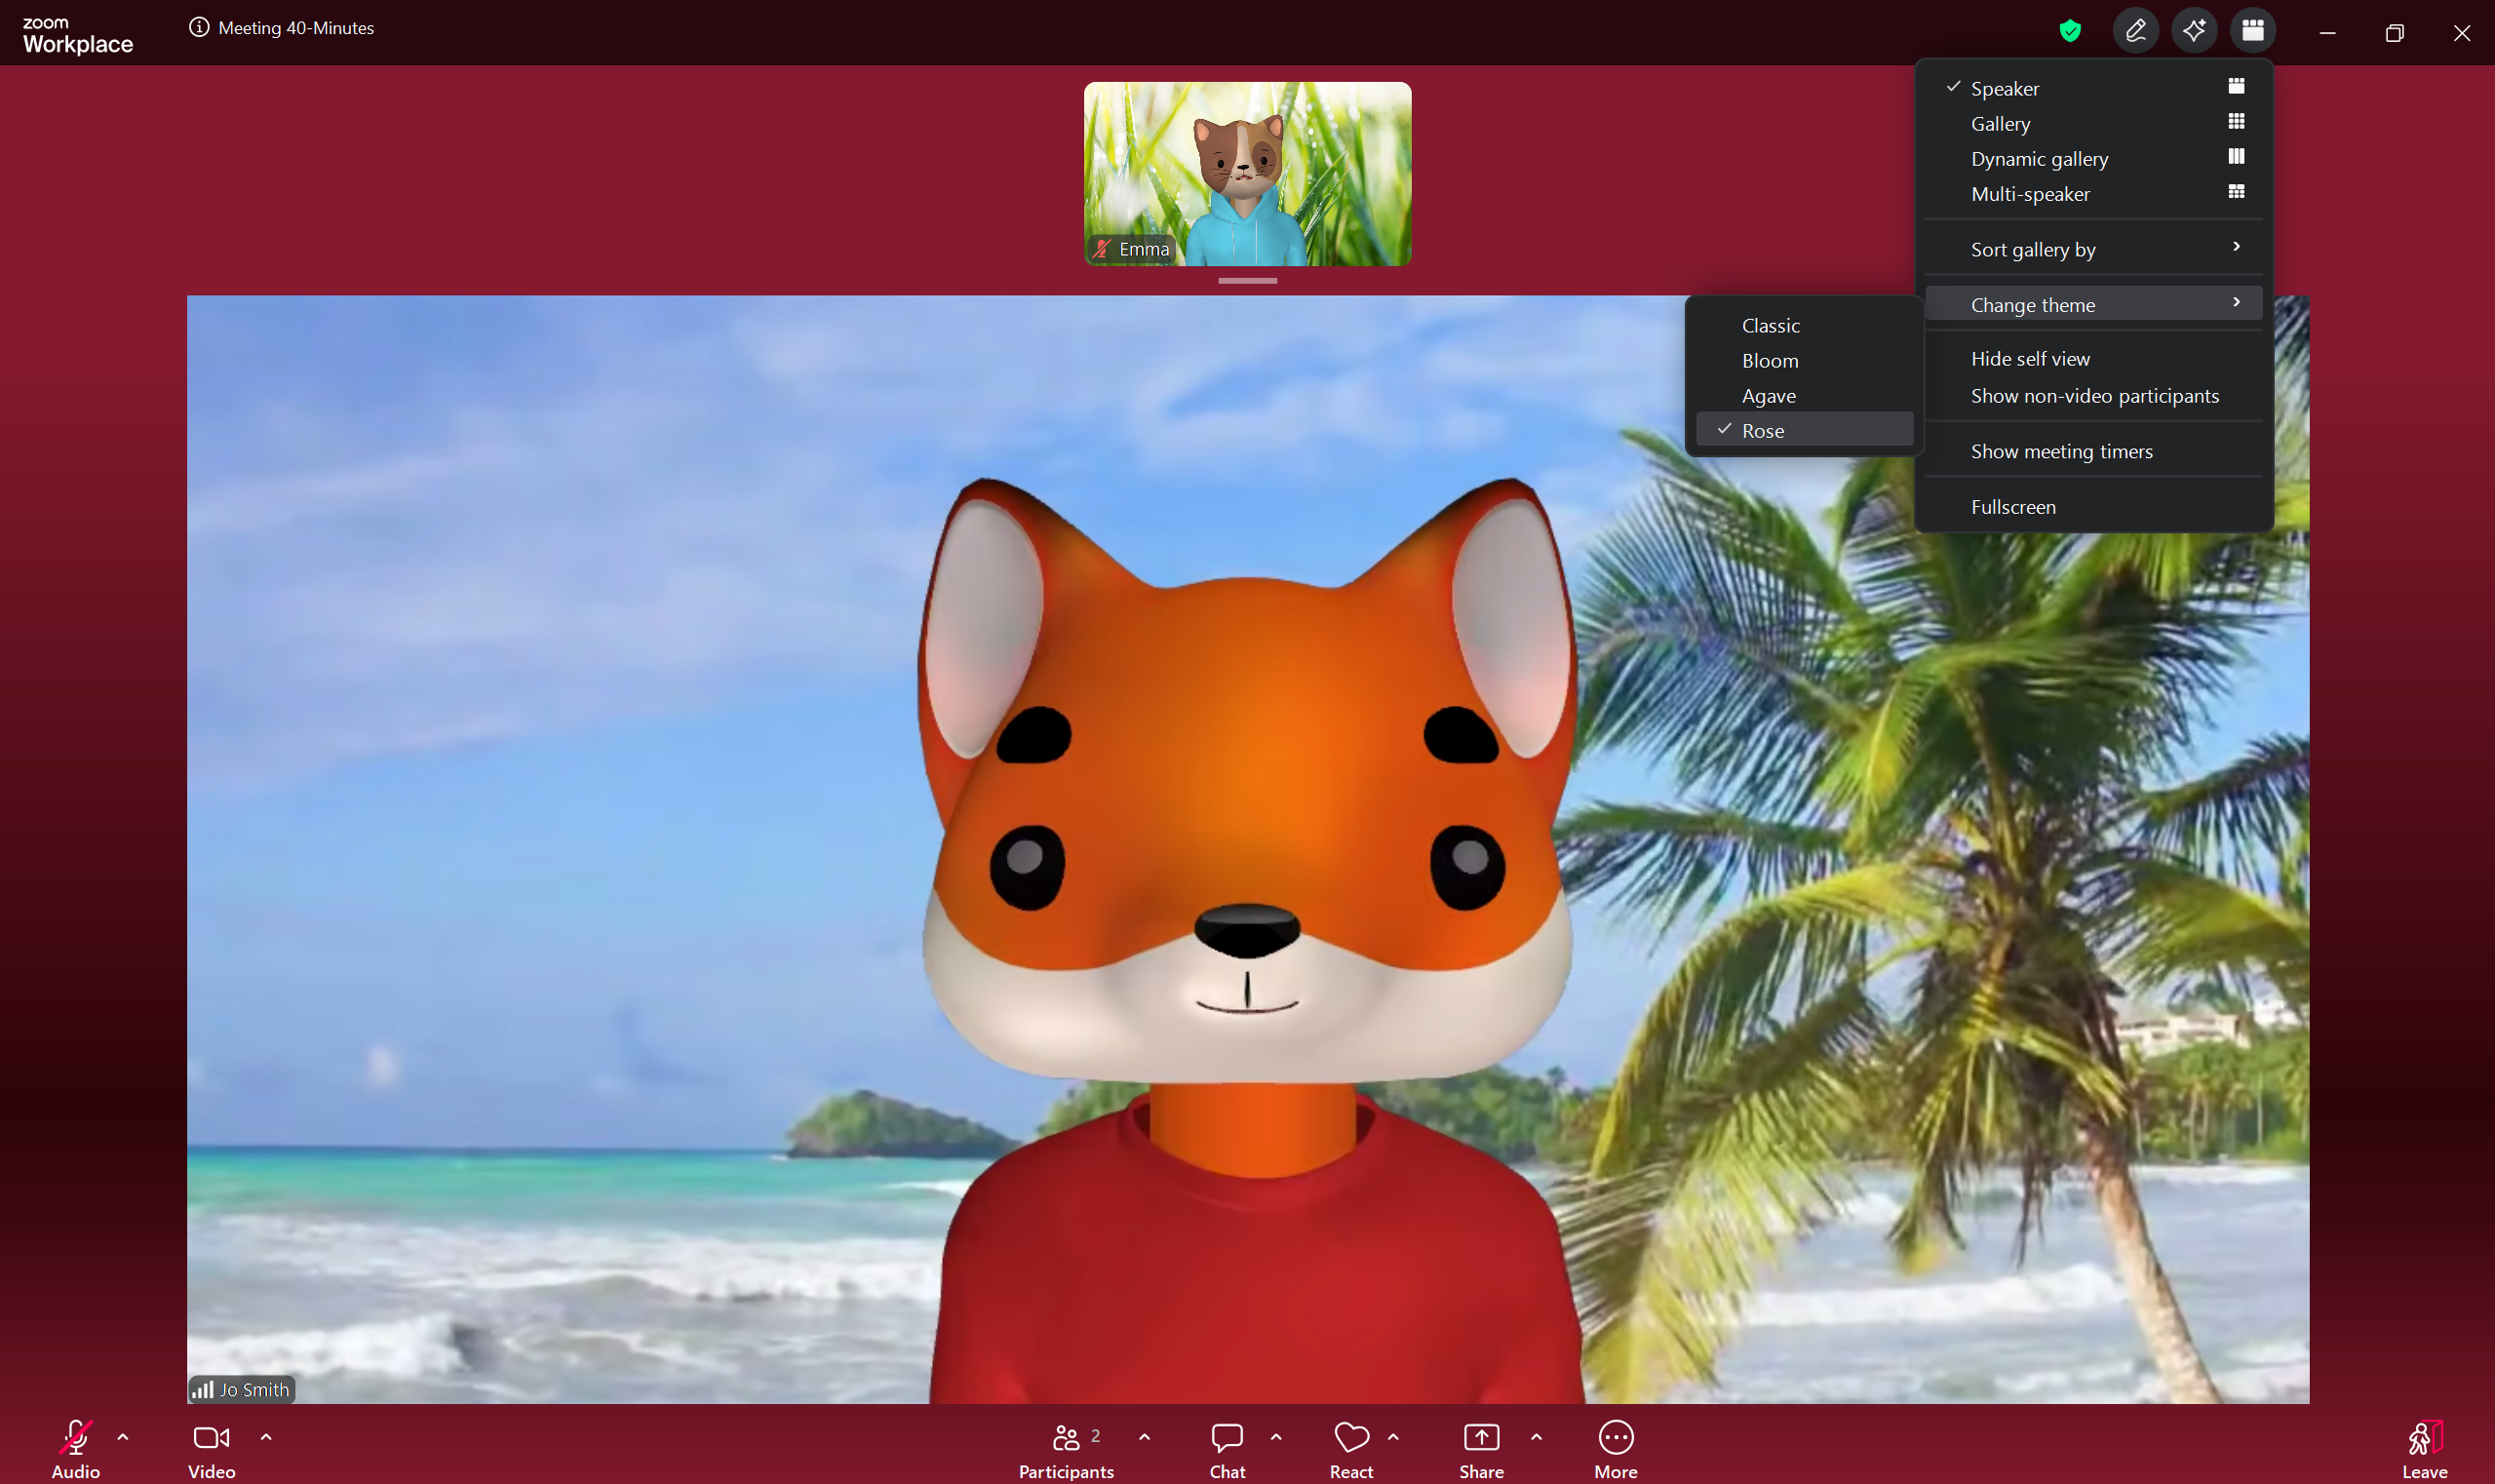Choose Show non-video participants
Screen dimensions: 2495x1484
click(2093, 395)
